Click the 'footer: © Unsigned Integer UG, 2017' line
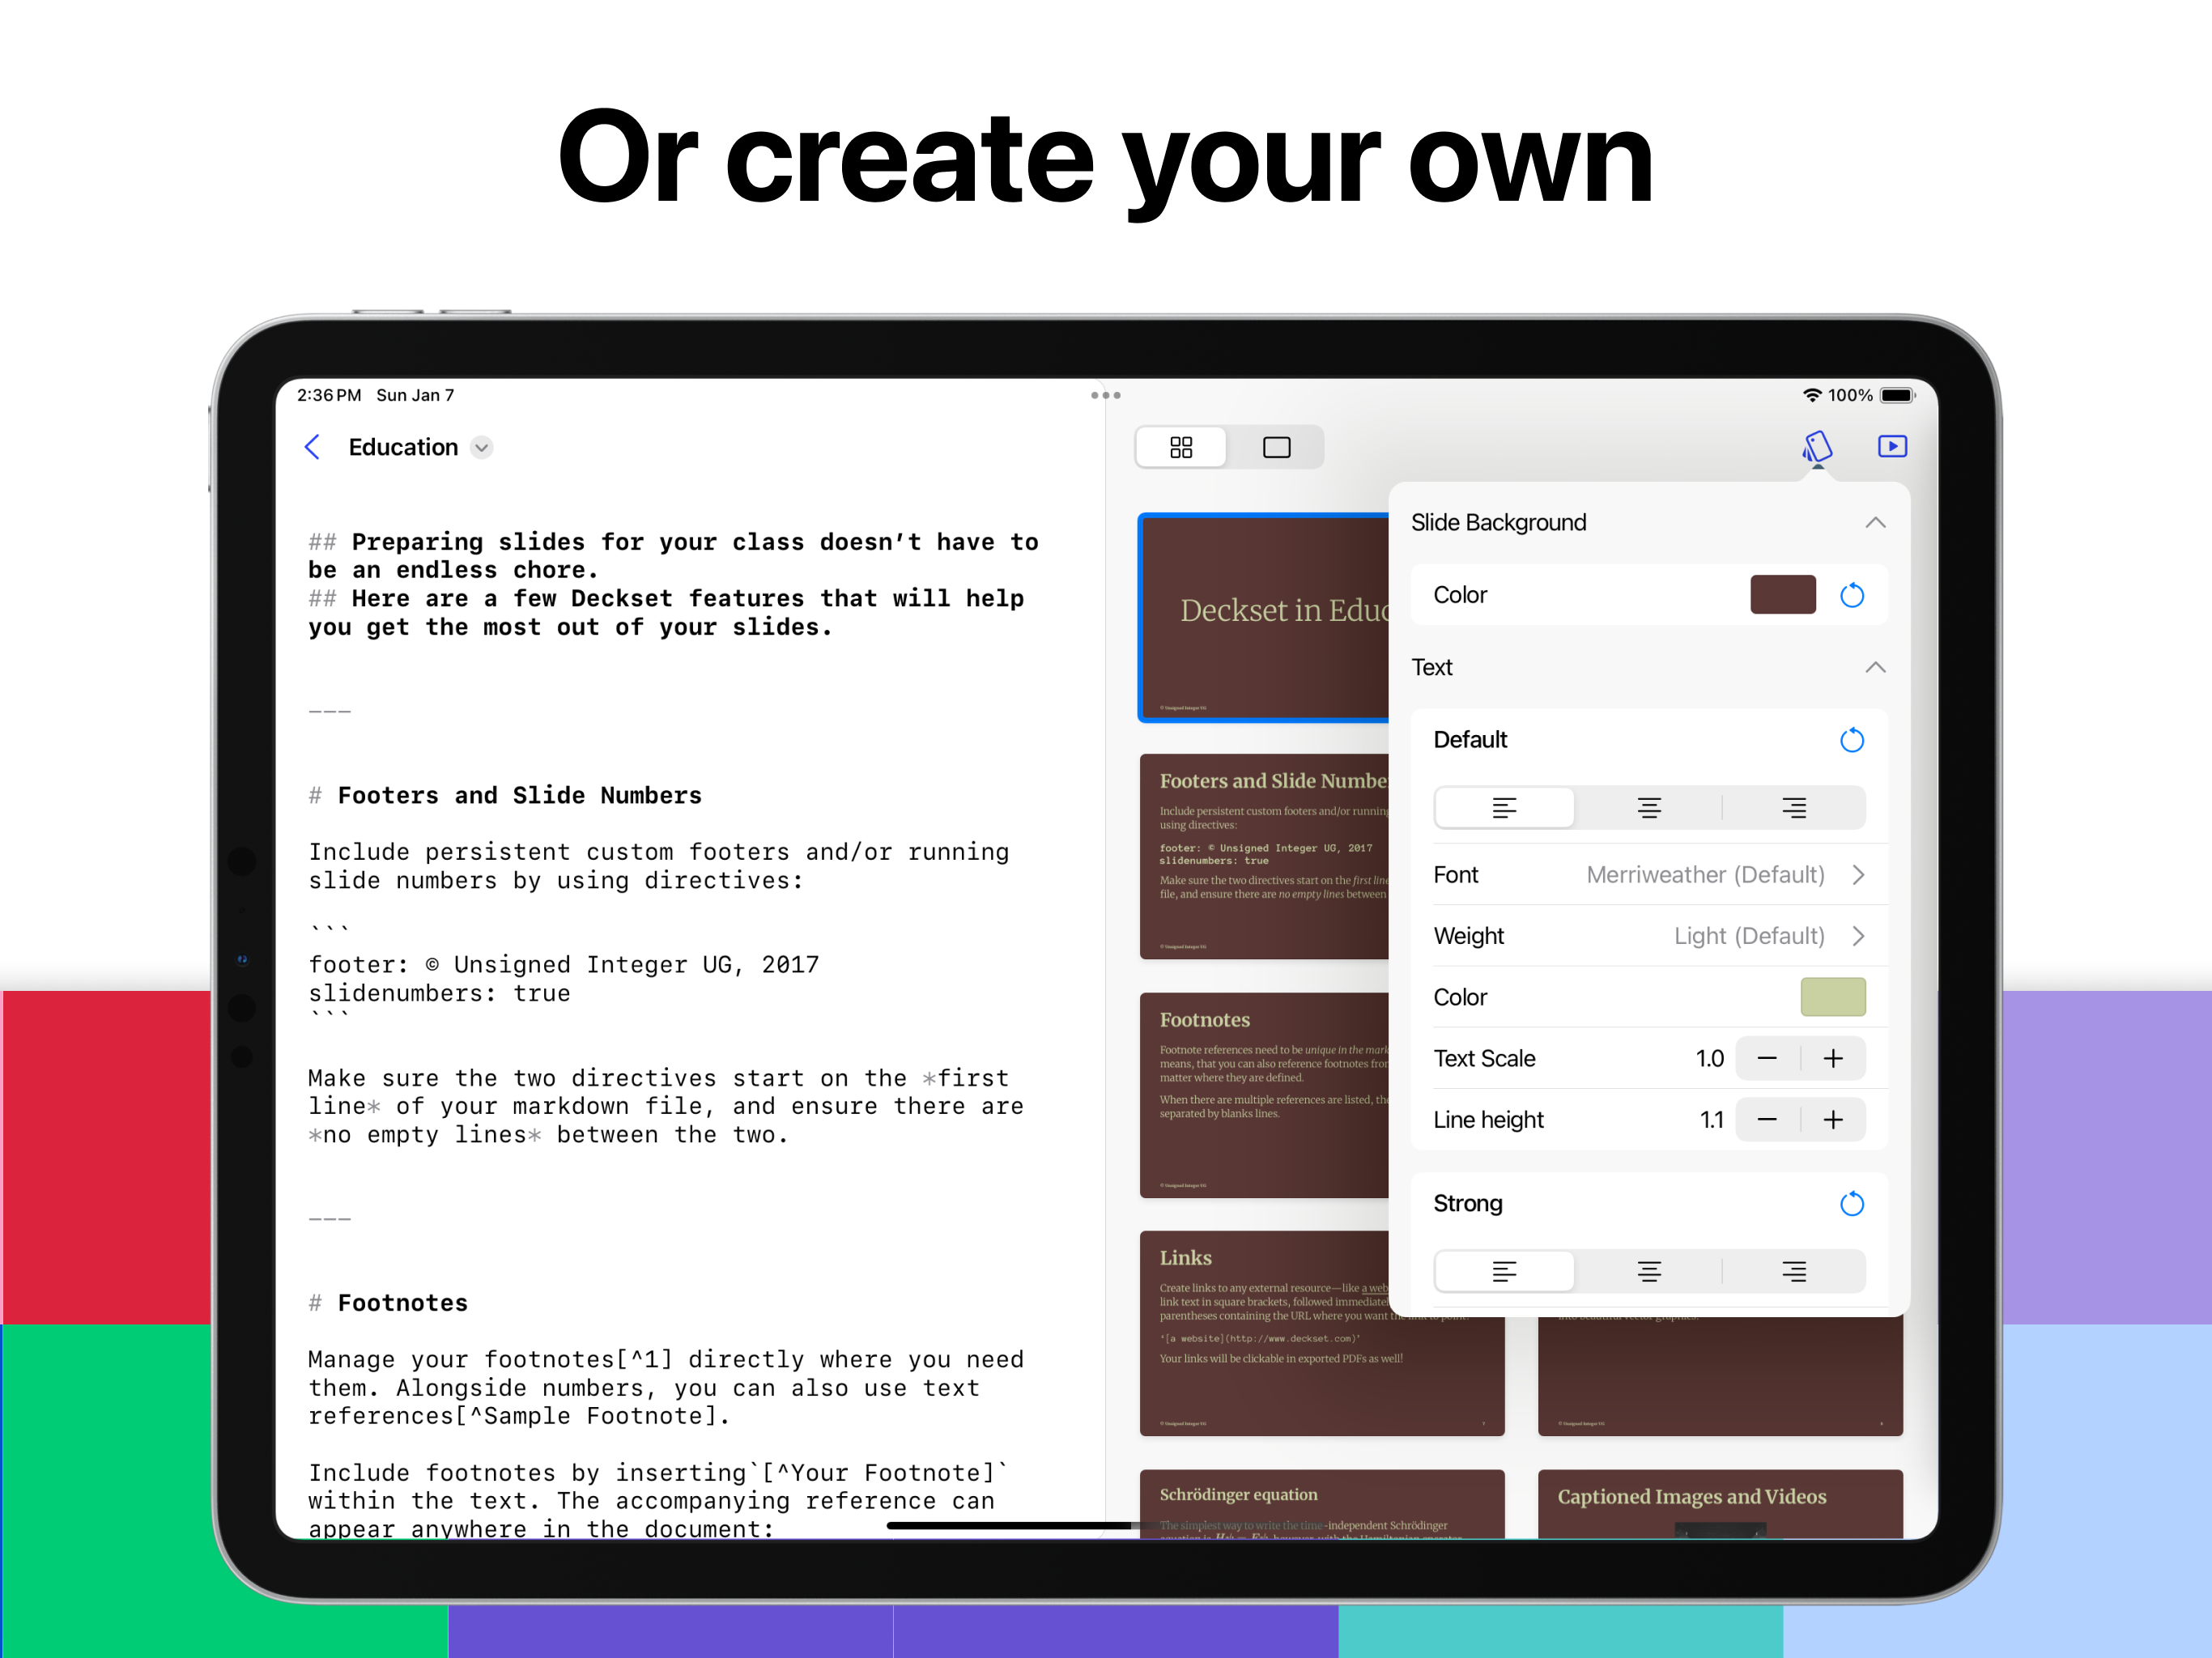 click(563, 965)
